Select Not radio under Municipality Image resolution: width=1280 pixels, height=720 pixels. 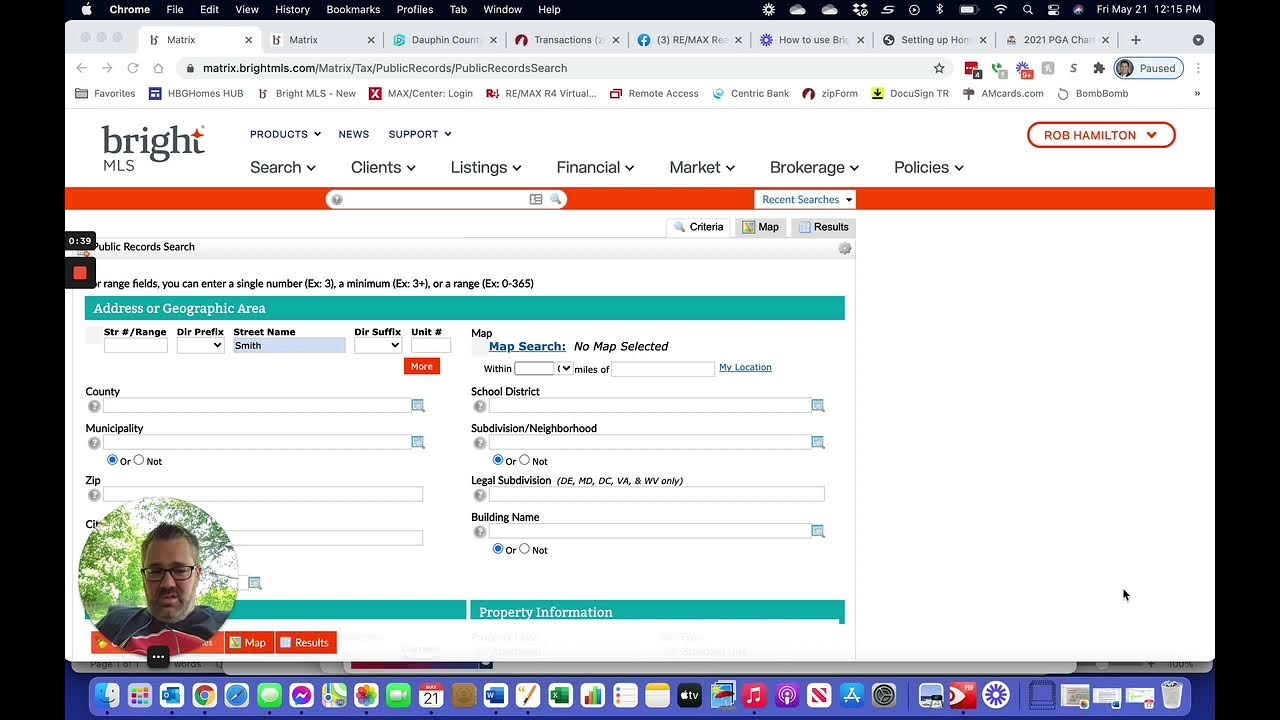[x=139, y=460]
